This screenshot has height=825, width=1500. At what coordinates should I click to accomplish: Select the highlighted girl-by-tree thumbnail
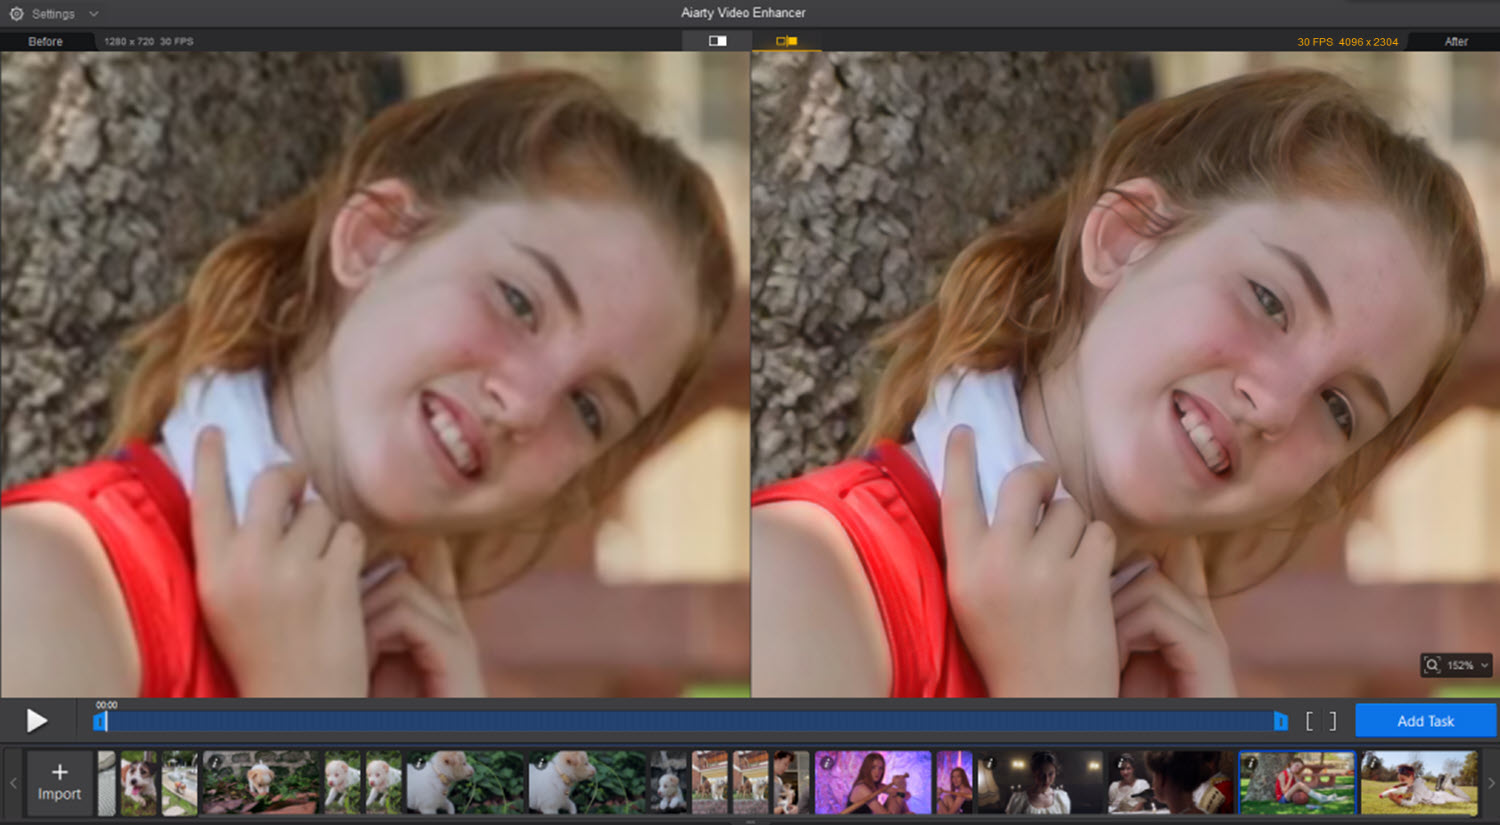(x=1297, y=783)
